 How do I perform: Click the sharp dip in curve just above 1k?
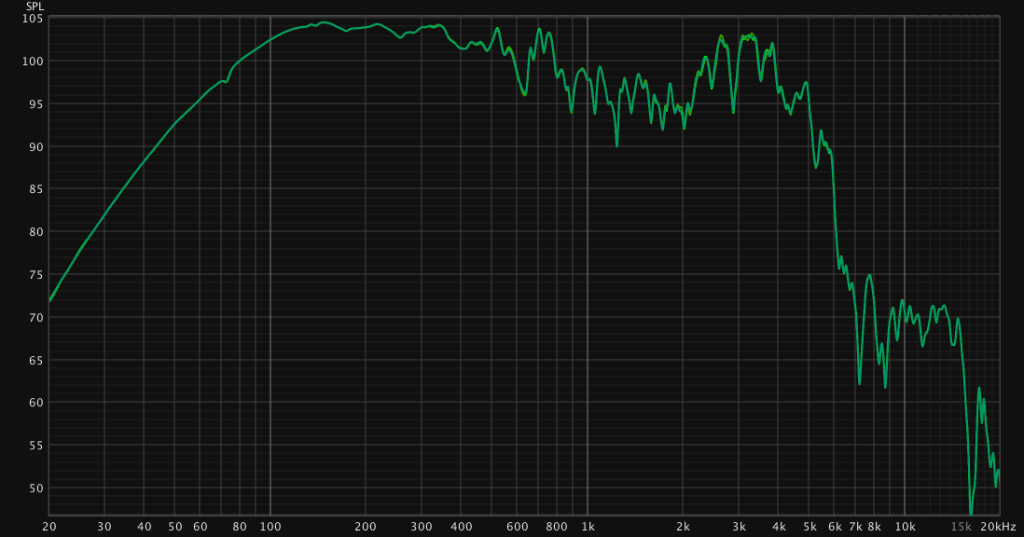pyautogui.click(x=617, y=146)
